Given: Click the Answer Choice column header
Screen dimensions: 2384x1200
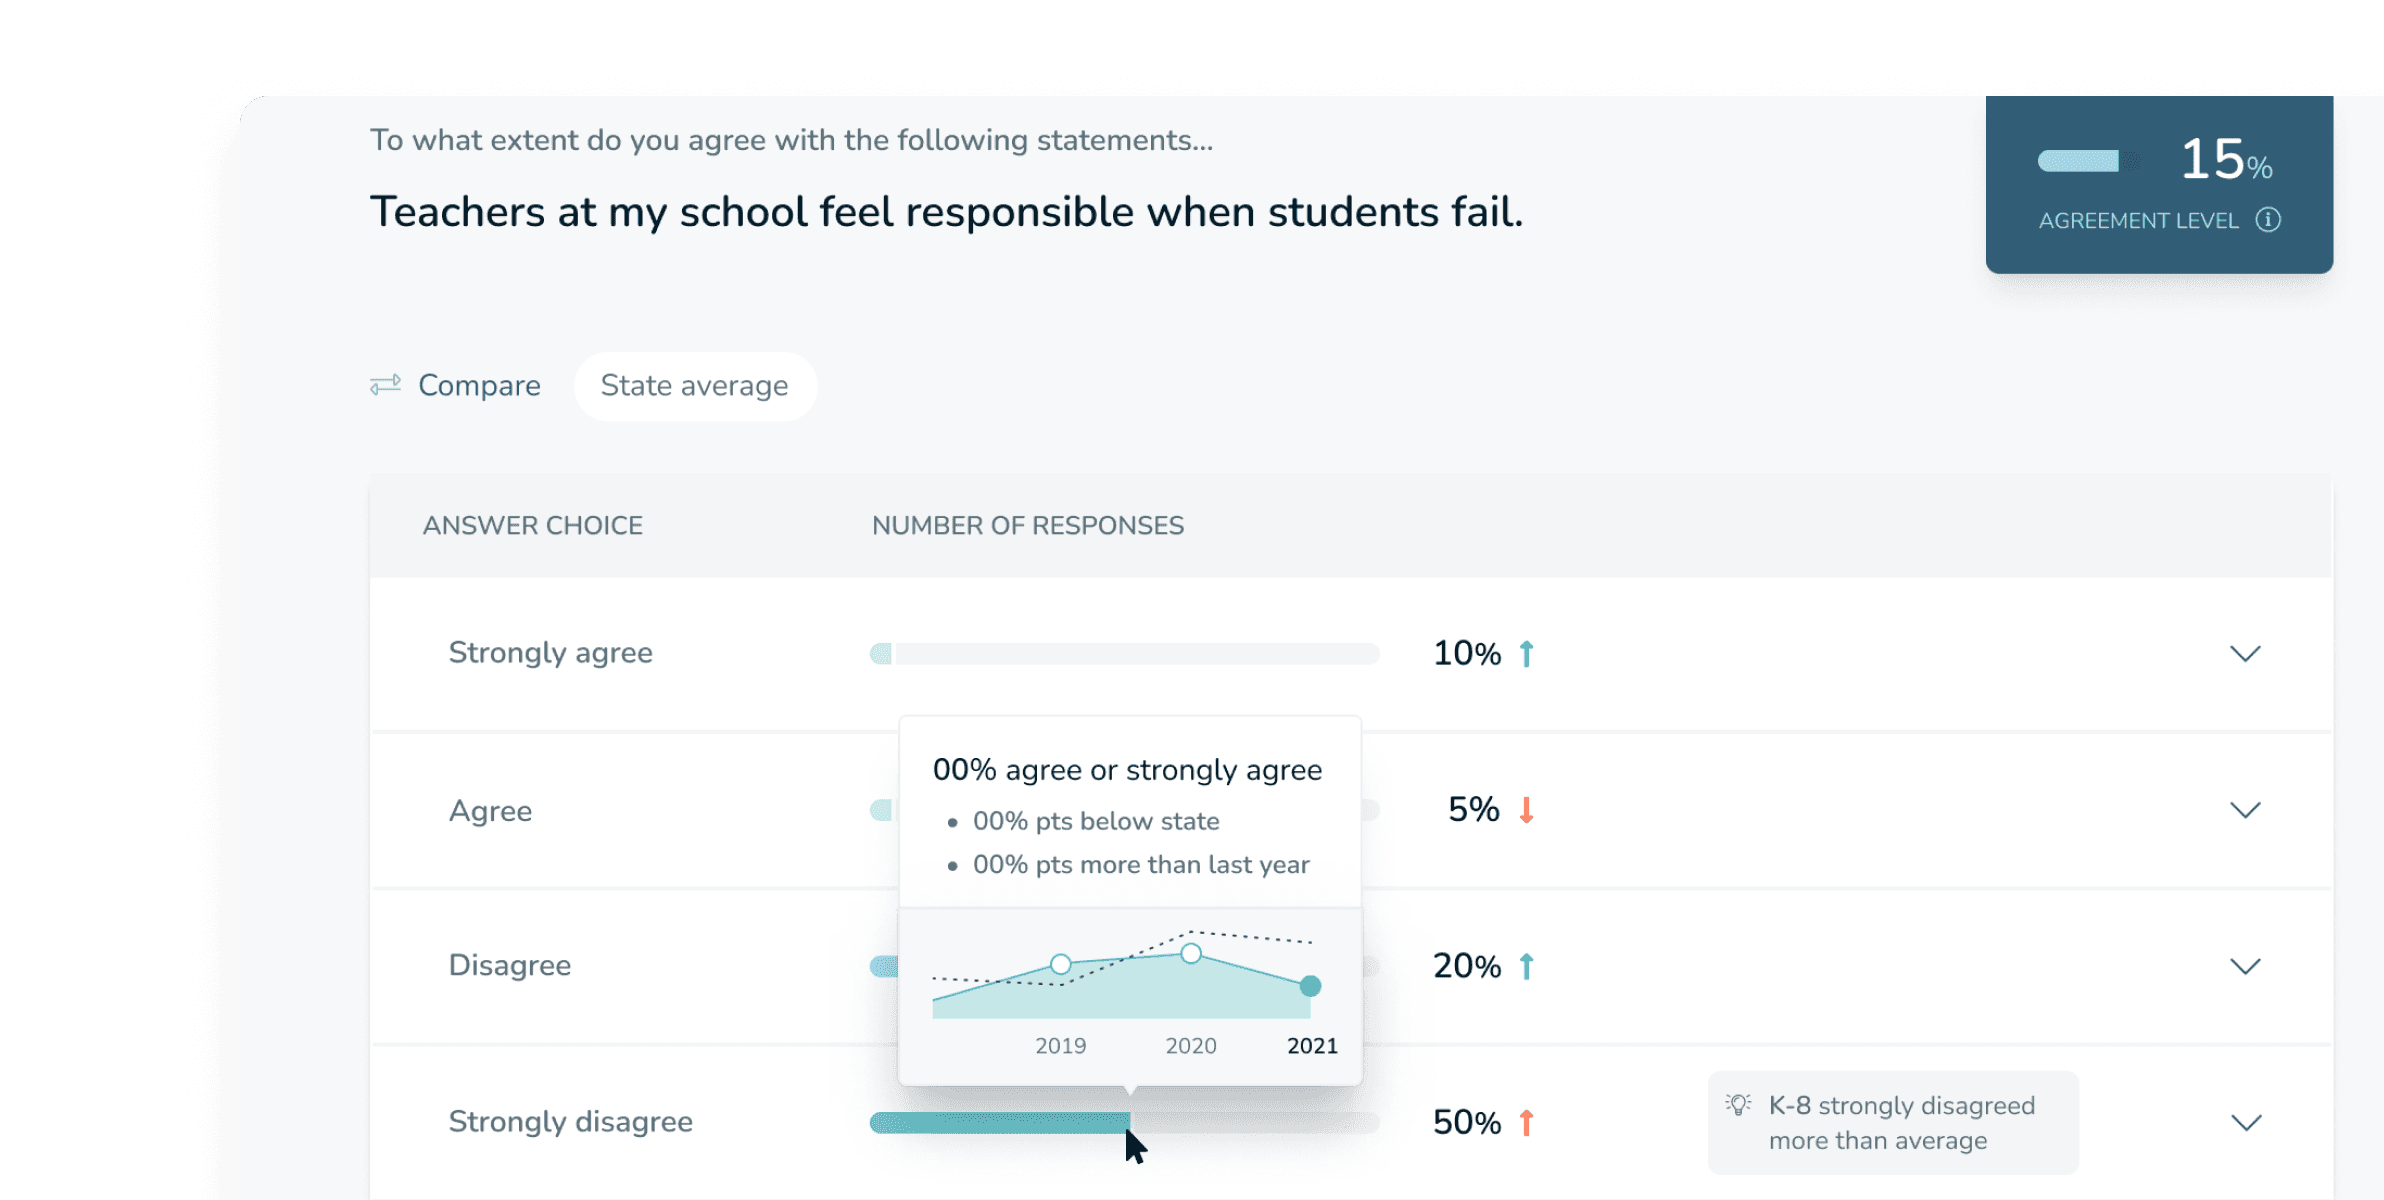Looking at the screenshot, I should pos(533,526).
